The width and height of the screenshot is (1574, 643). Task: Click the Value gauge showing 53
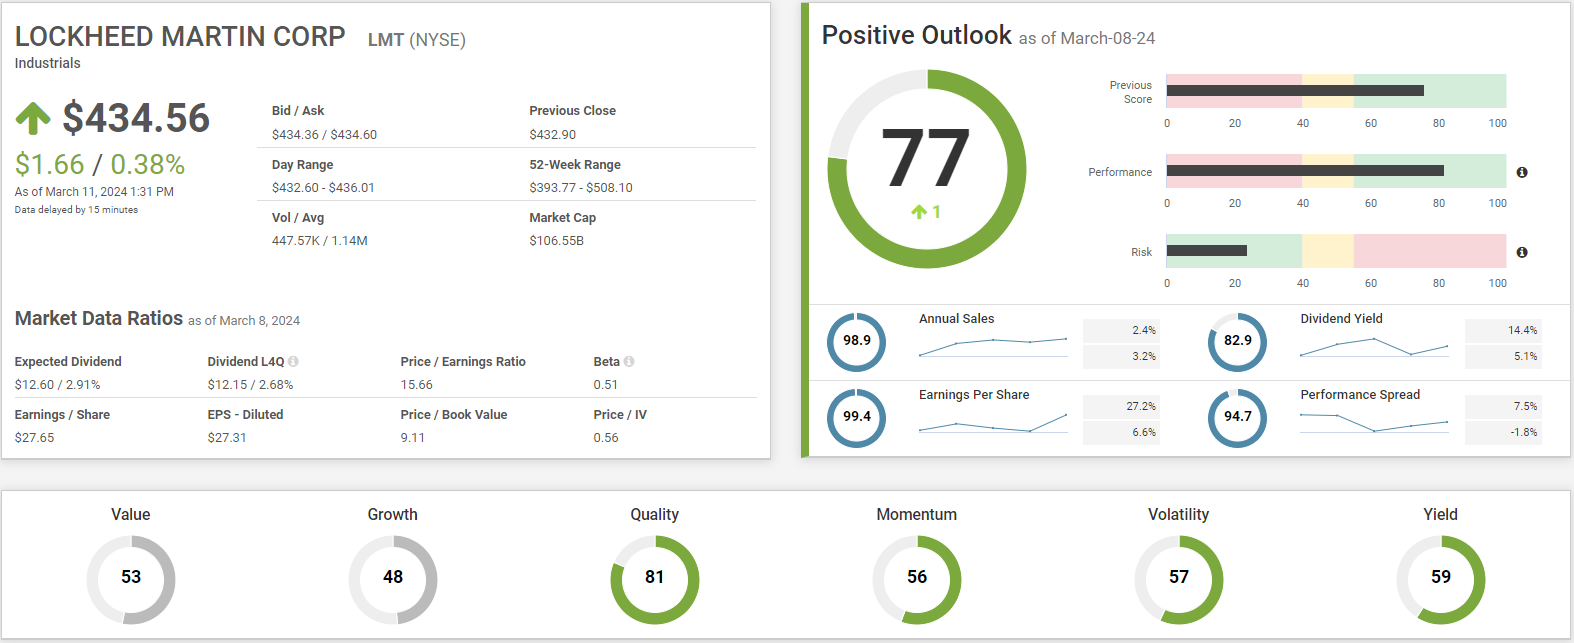point(131,580)
